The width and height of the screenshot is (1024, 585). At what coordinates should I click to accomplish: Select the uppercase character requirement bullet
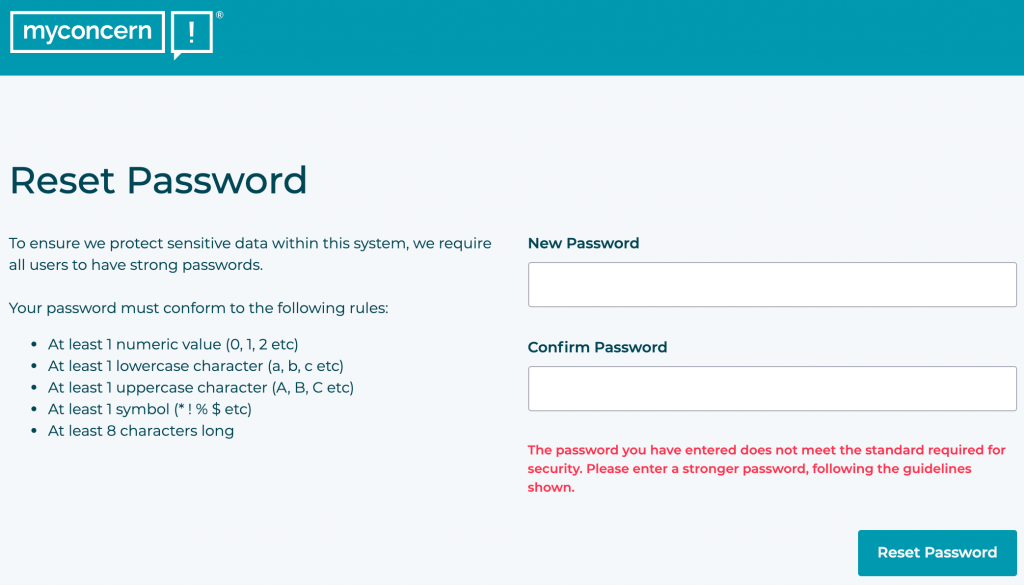[x=200, y=387]
